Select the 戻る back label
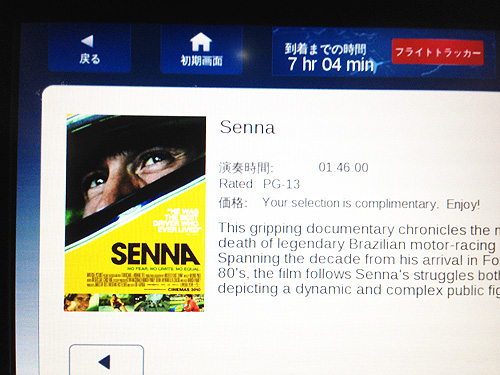500x375 pixels. coord(90,59)
